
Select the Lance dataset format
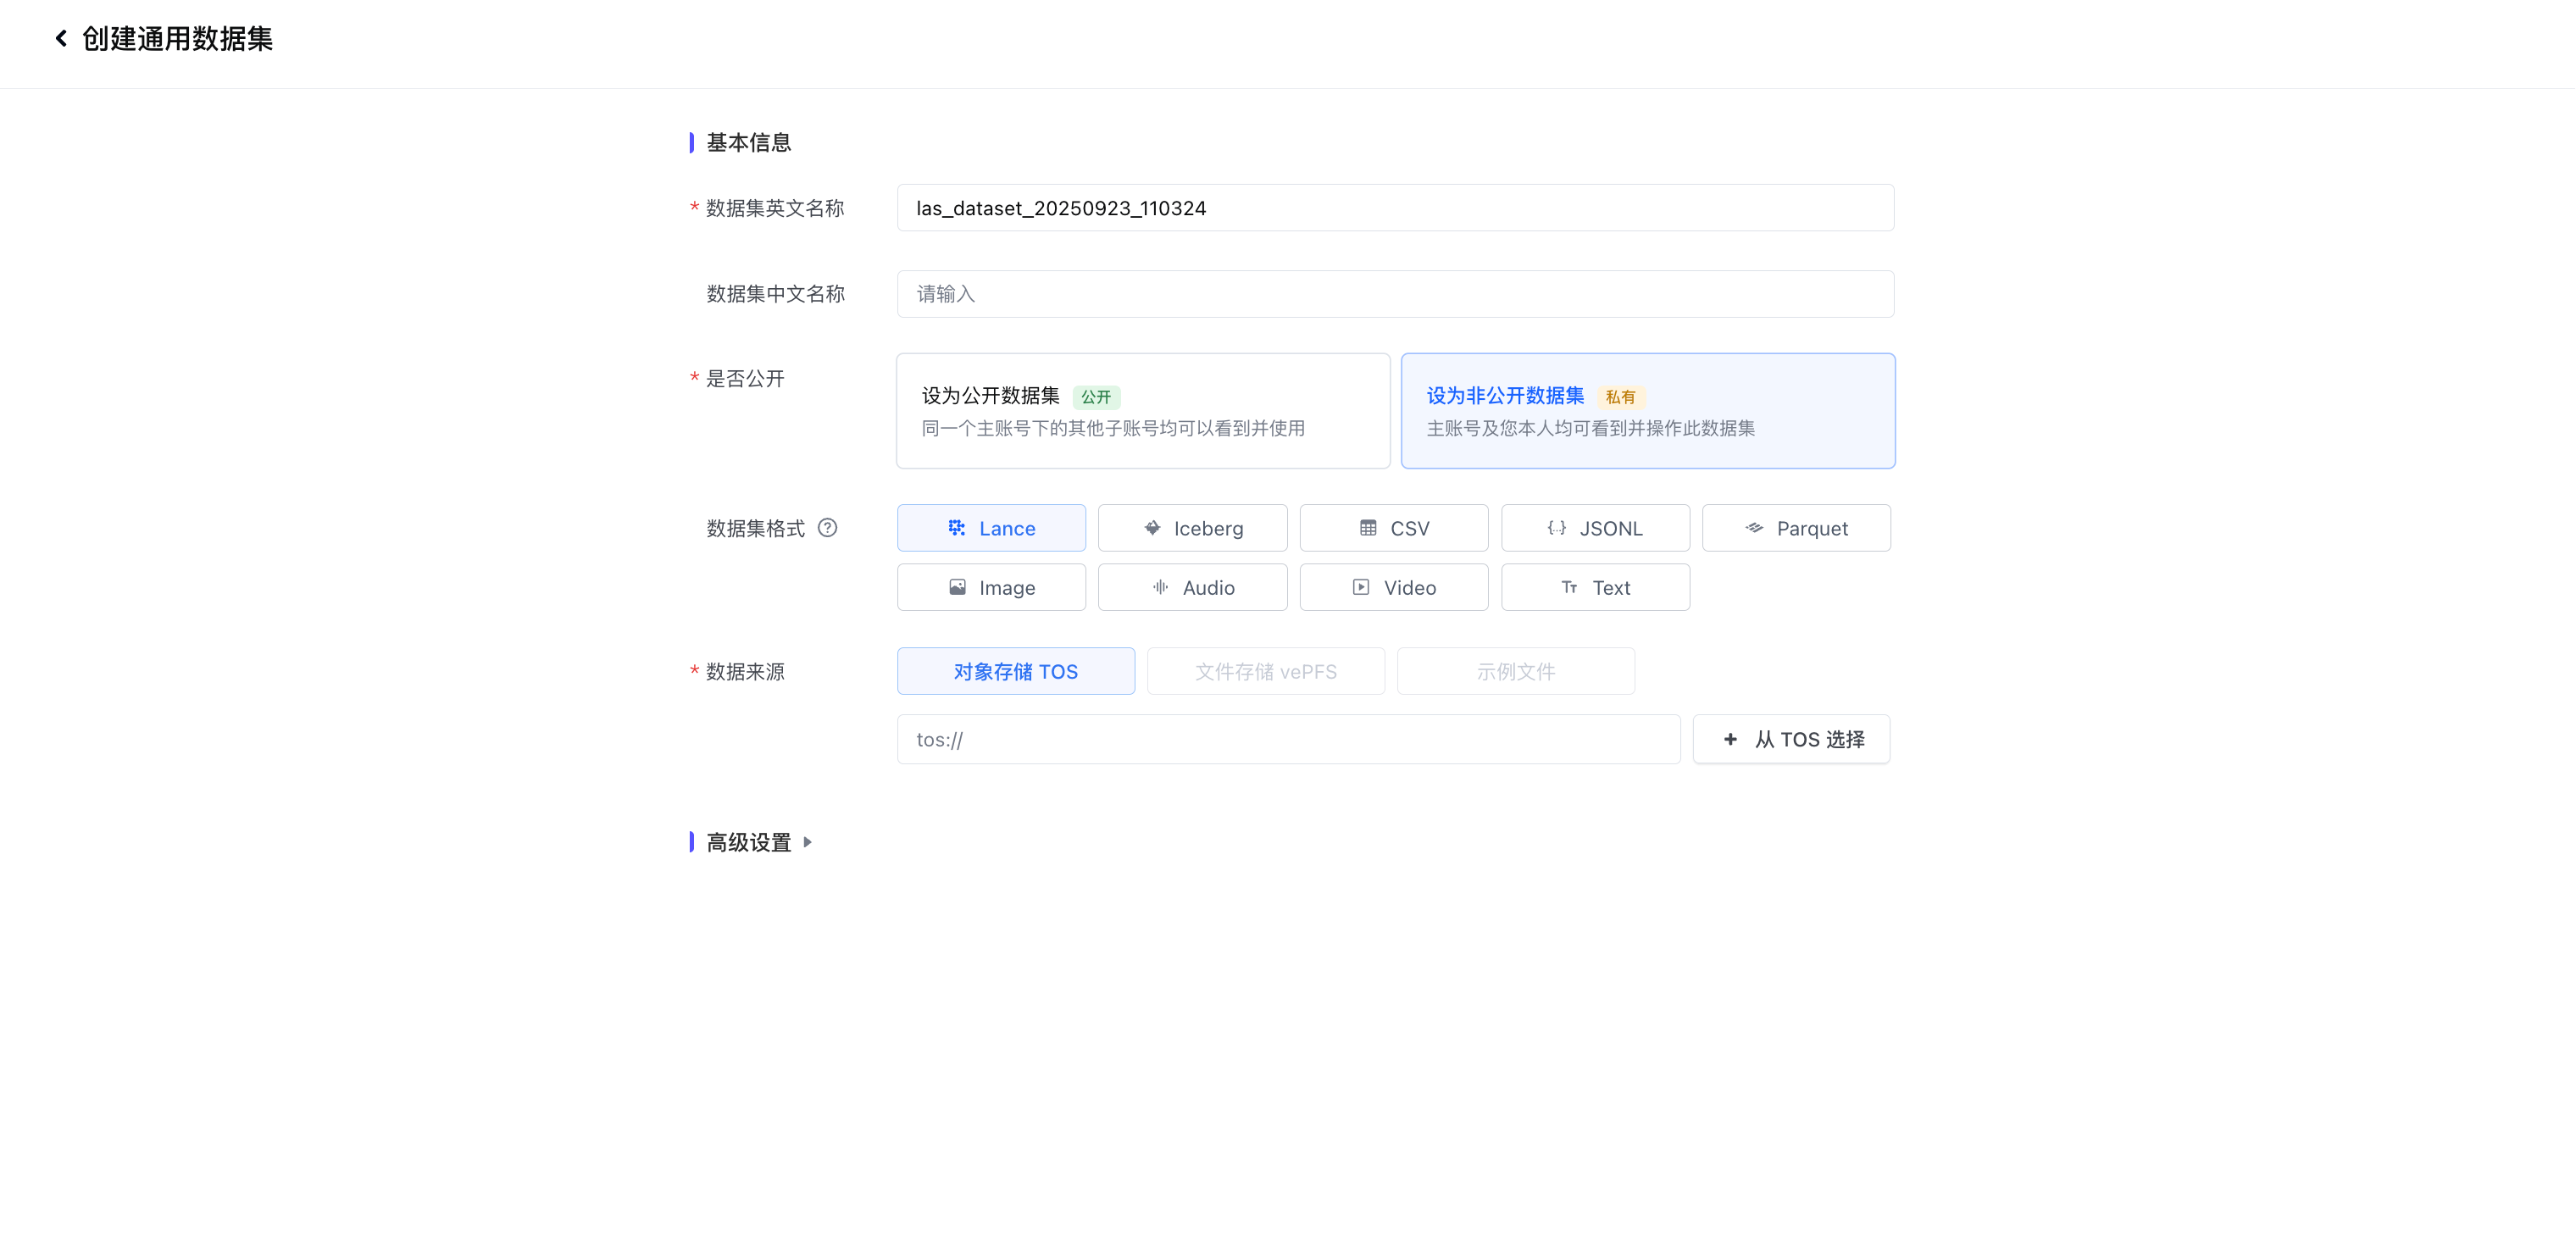coord(991,527)
